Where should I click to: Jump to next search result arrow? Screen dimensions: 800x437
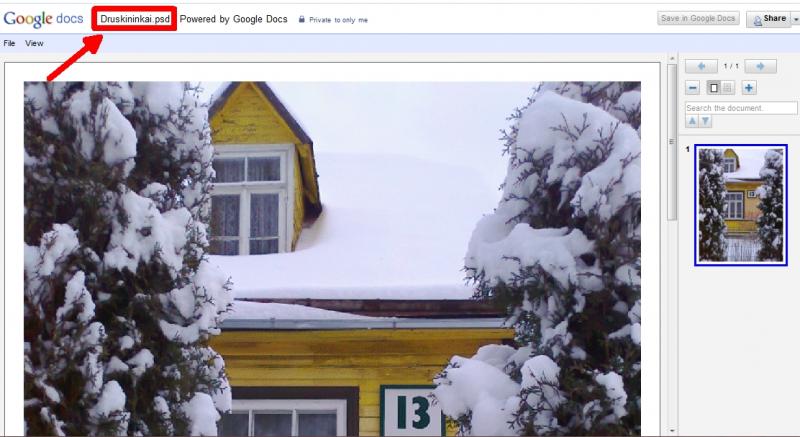705,121
